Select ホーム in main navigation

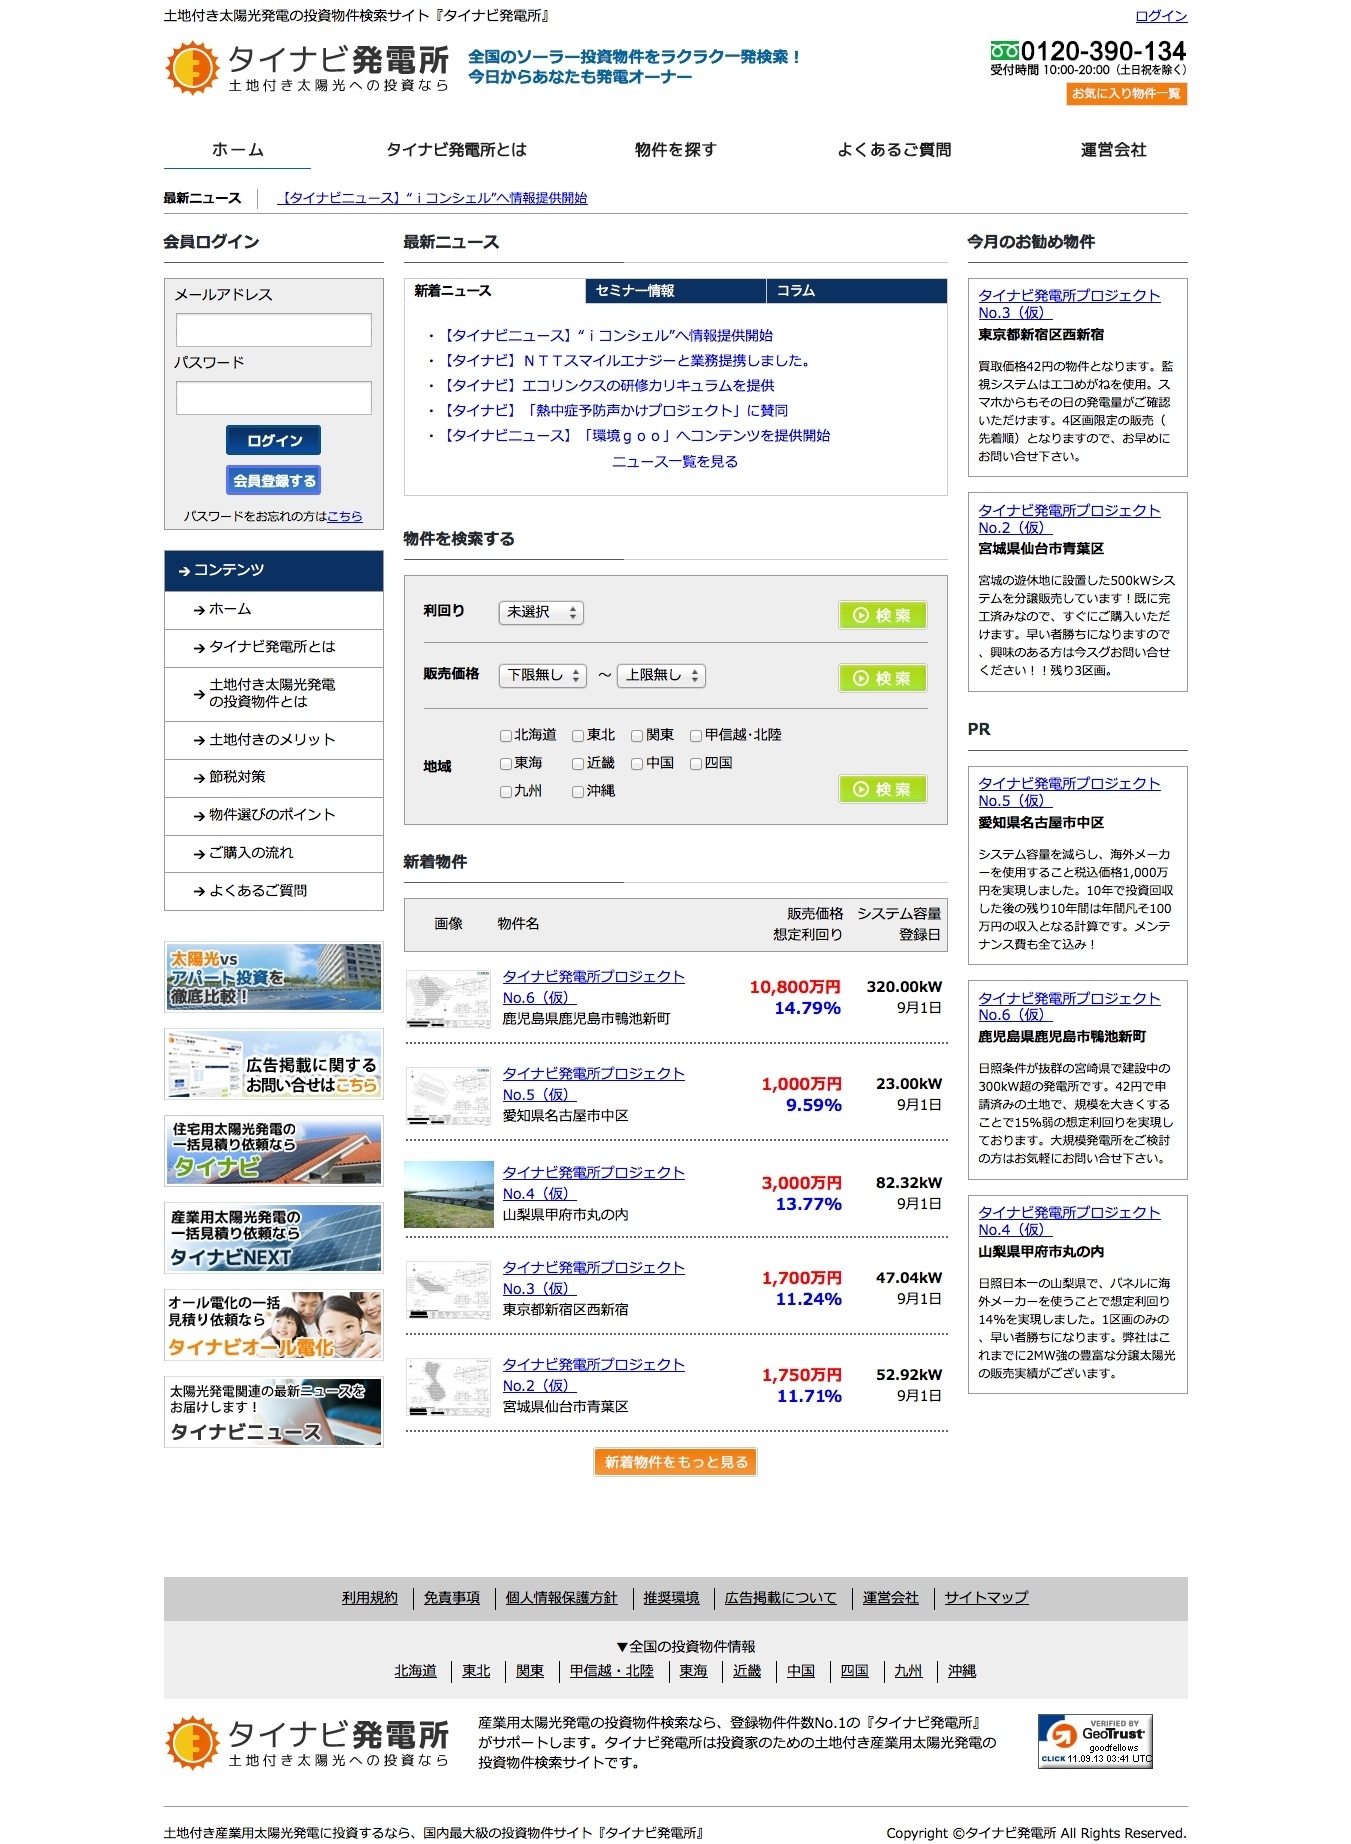(238, 150)
